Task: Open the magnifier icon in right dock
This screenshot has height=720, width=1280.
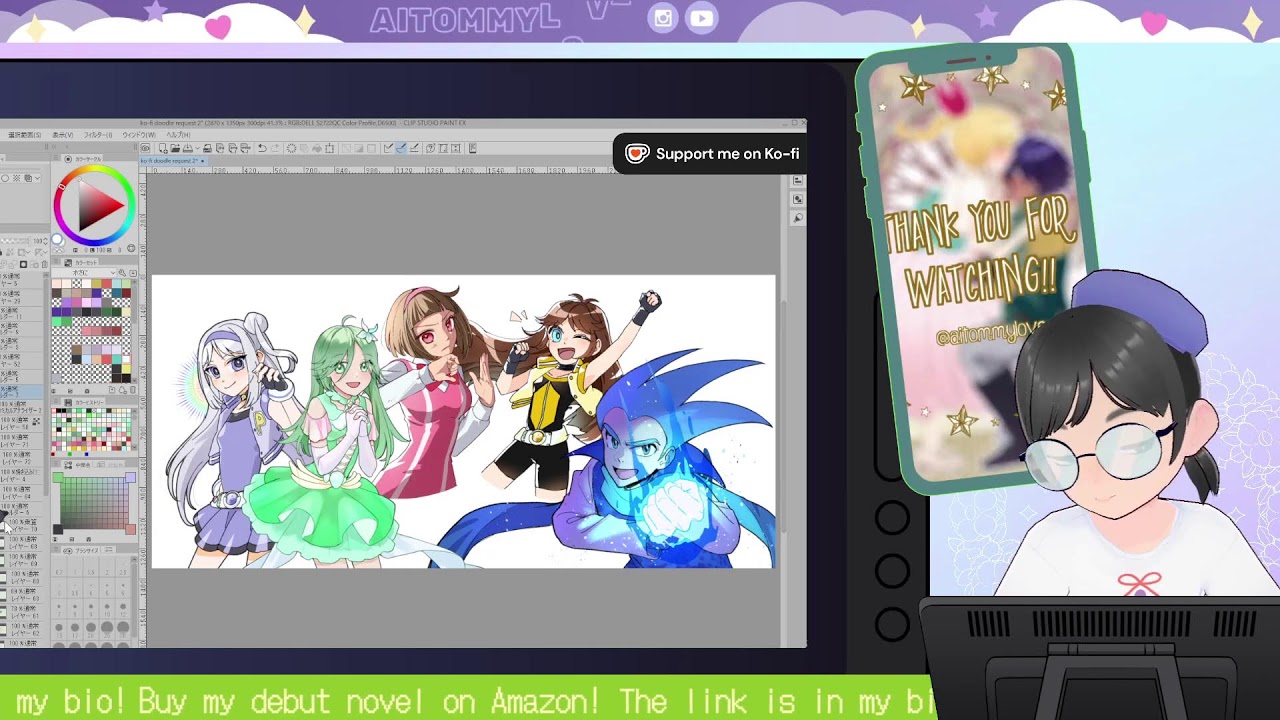Action: [x=798, y=217]
